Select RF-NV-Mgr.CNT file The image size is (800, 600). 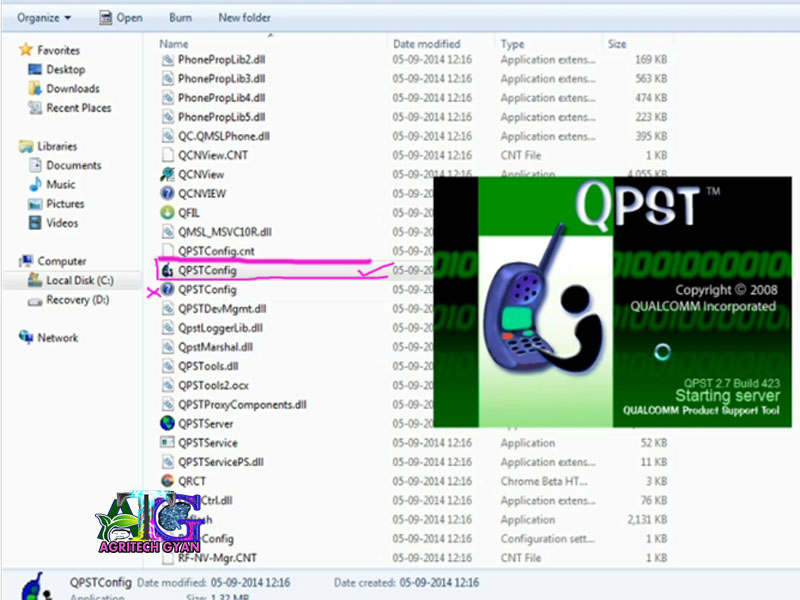[x=217, y=558]
